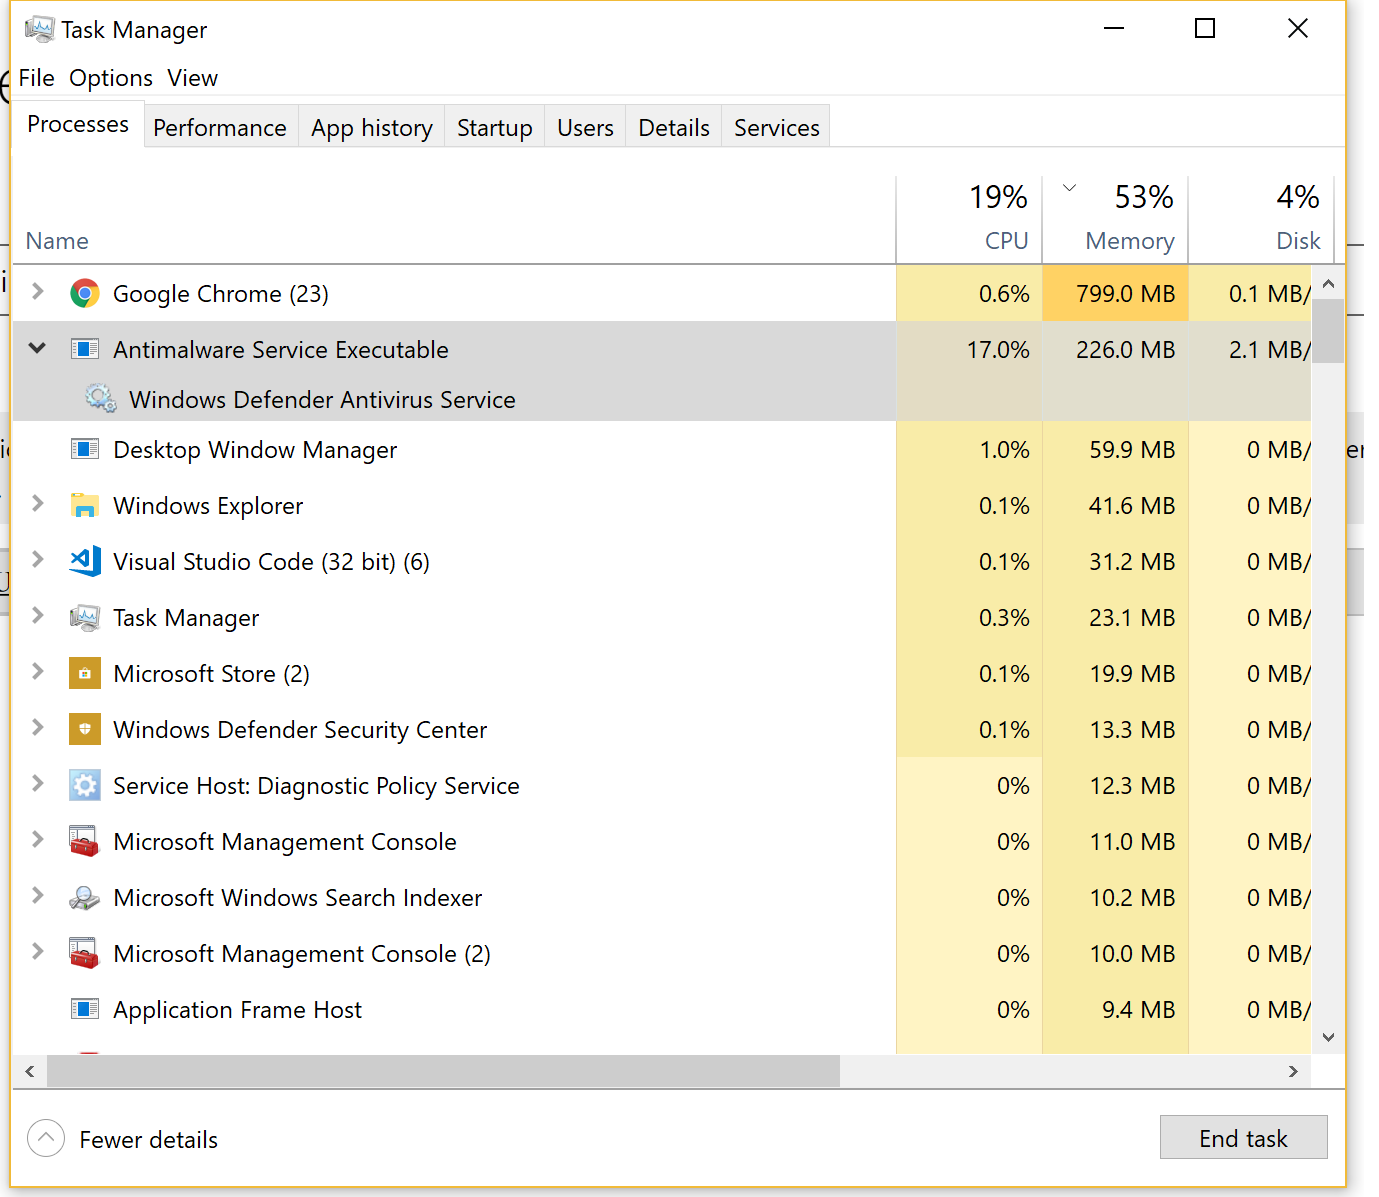1379x1197 pixels.
Task: Select the Windows Defender Antivirus Service entry
Action: tap(322, 400)
